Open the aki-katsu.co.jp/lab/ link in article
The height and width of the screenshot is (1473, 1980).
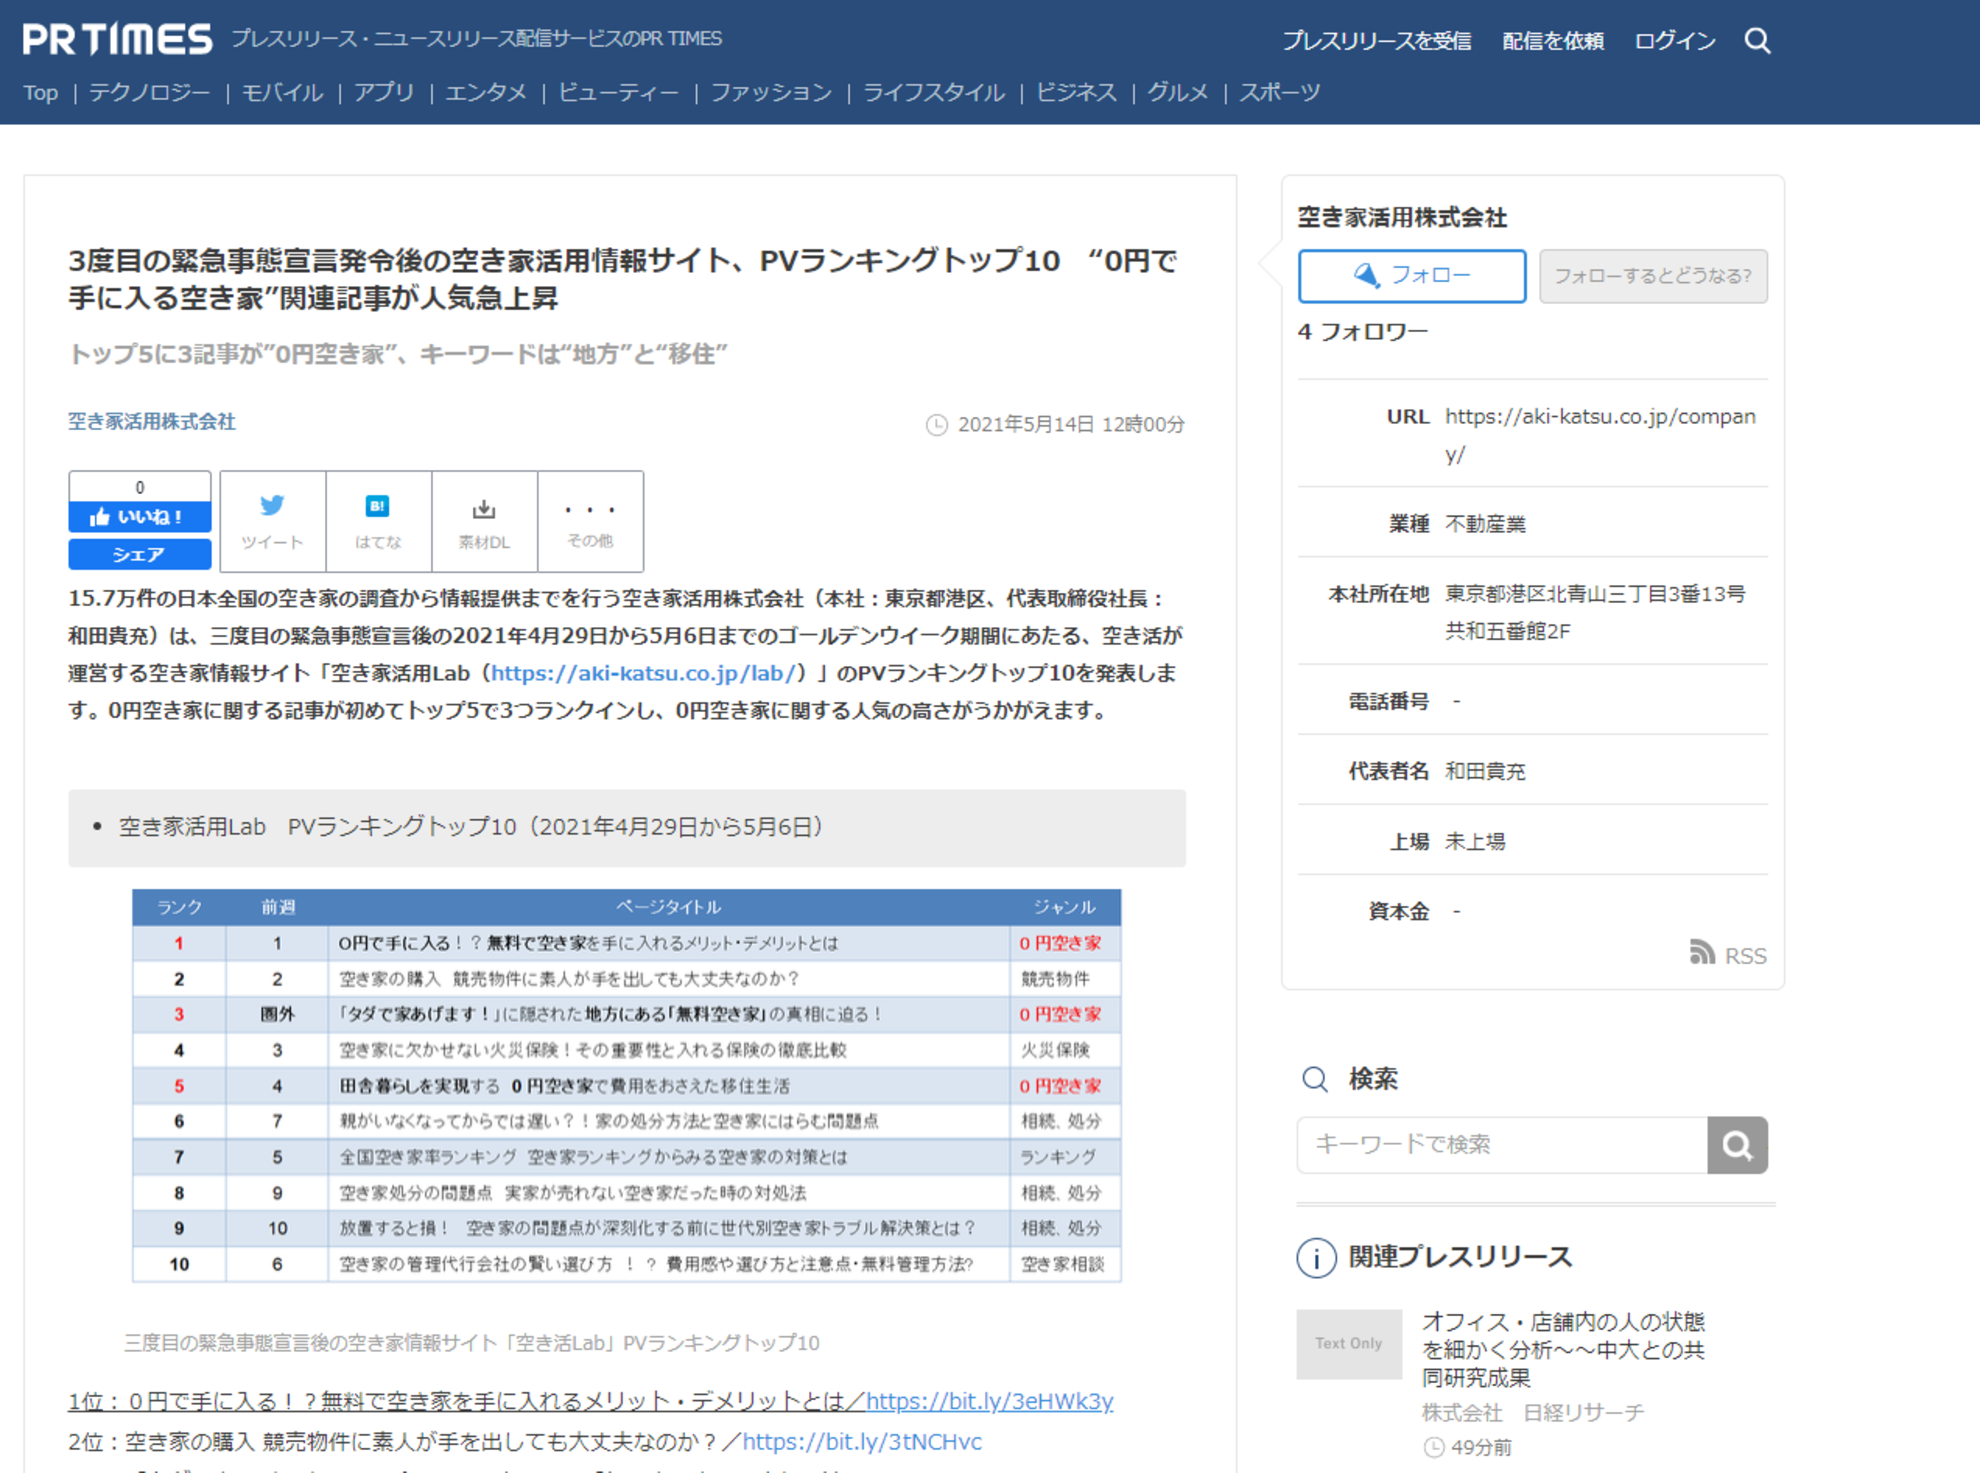643,673
